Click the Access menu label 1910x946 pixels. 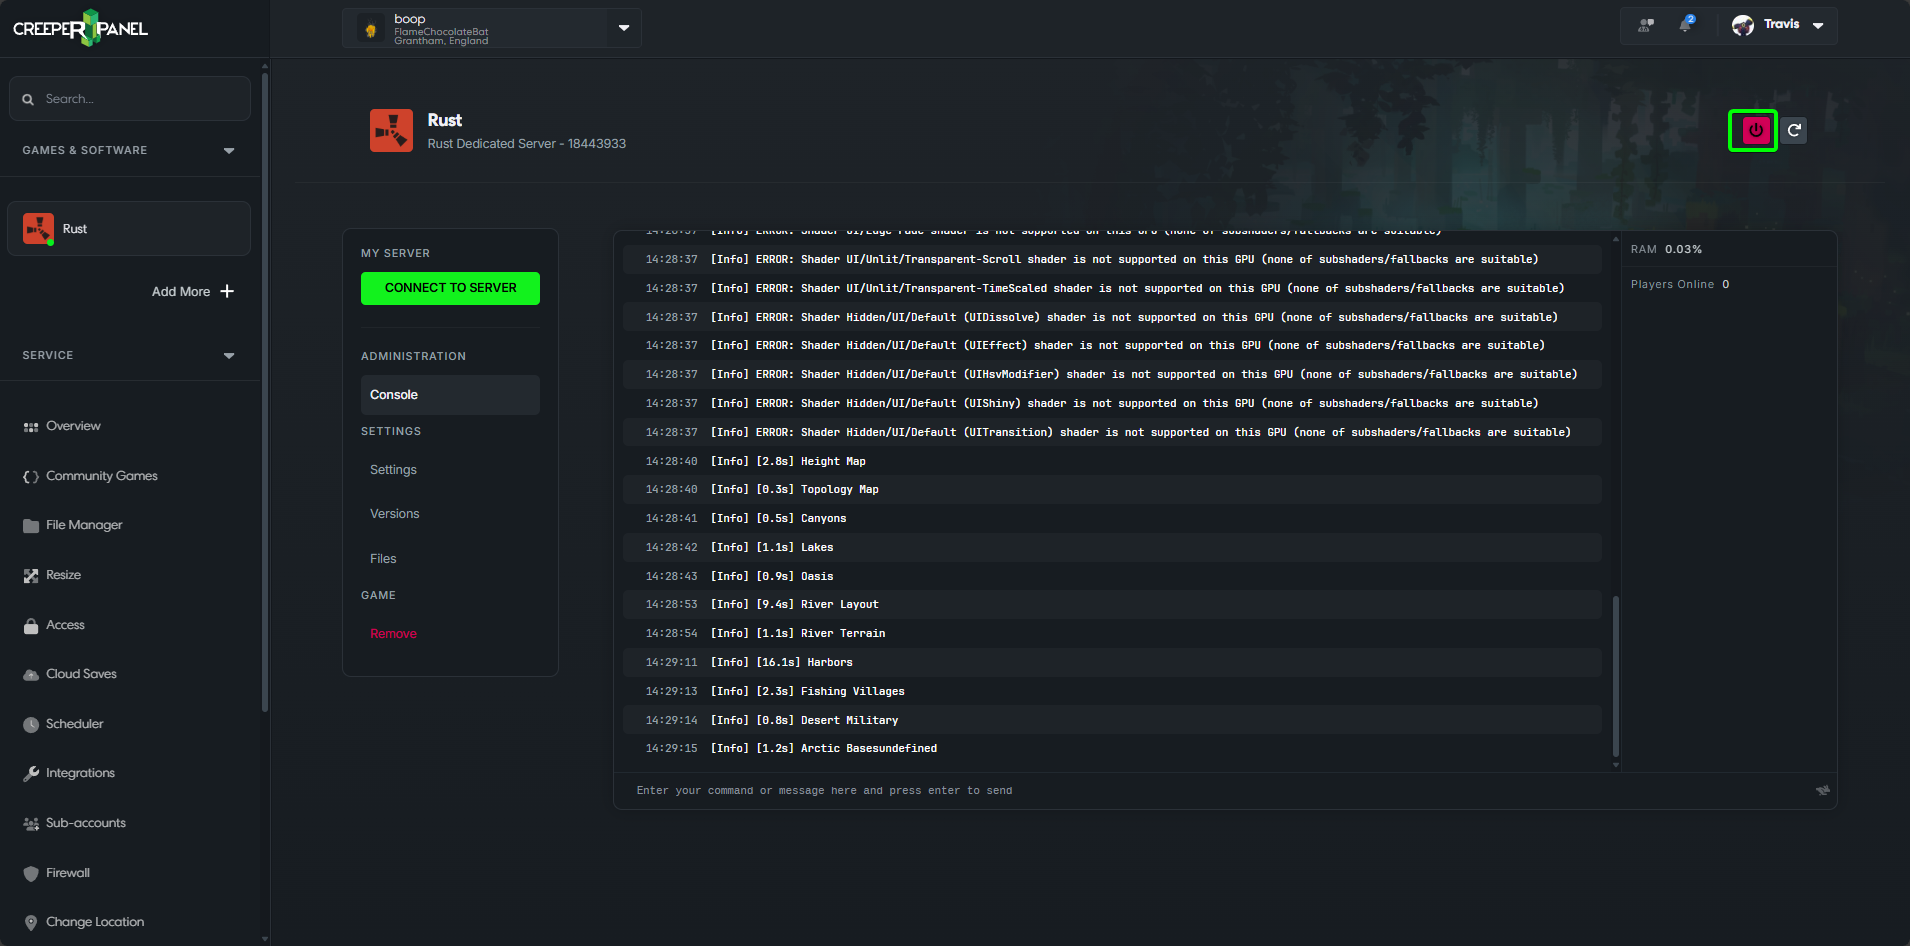pos(65,625)
